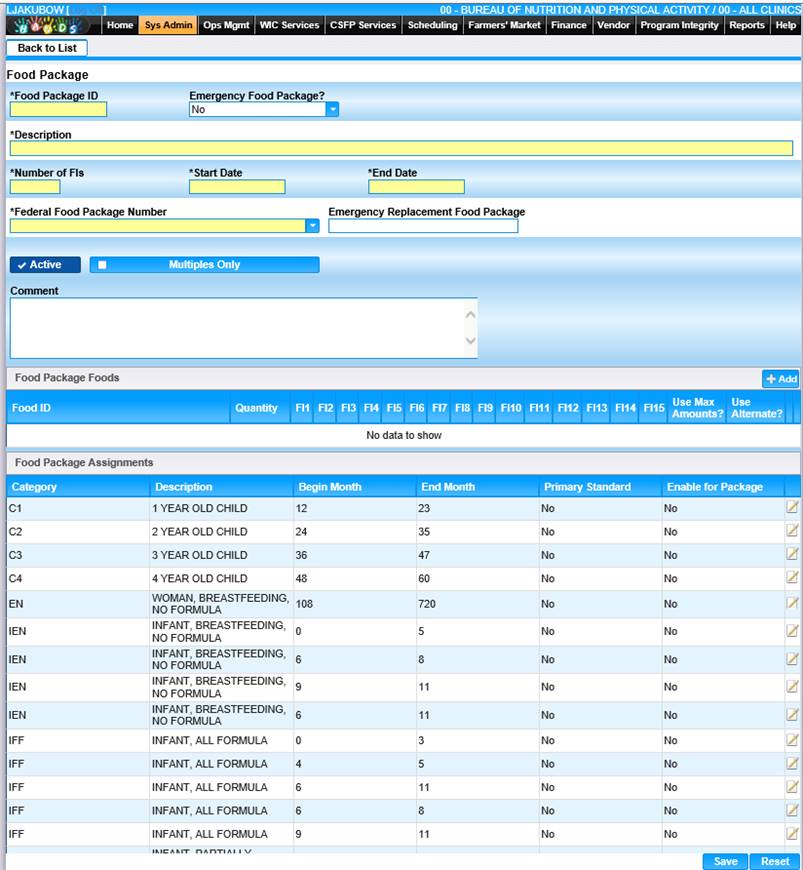Expand the Federal Food Package Number dropdown

(x=312, y=226)
